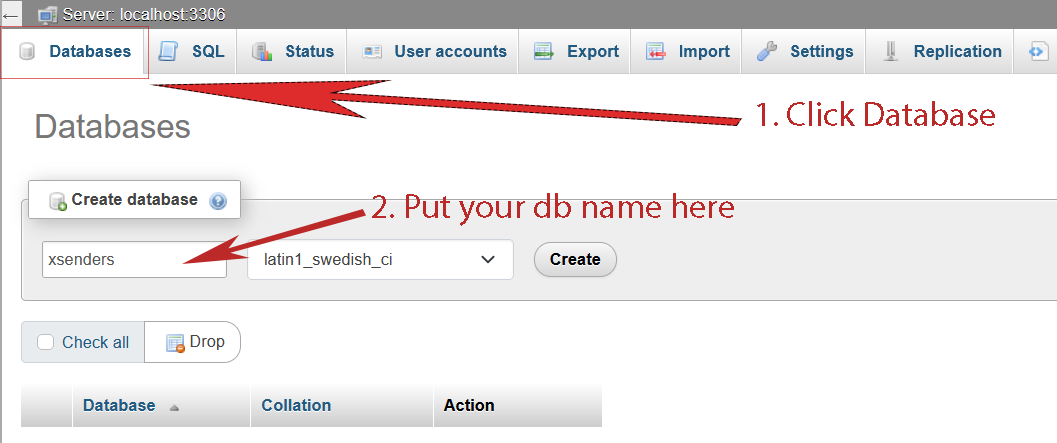This screenshot has height=443, width=1057.
Task: Click the database name input field
Action: [x=134, y=260]
